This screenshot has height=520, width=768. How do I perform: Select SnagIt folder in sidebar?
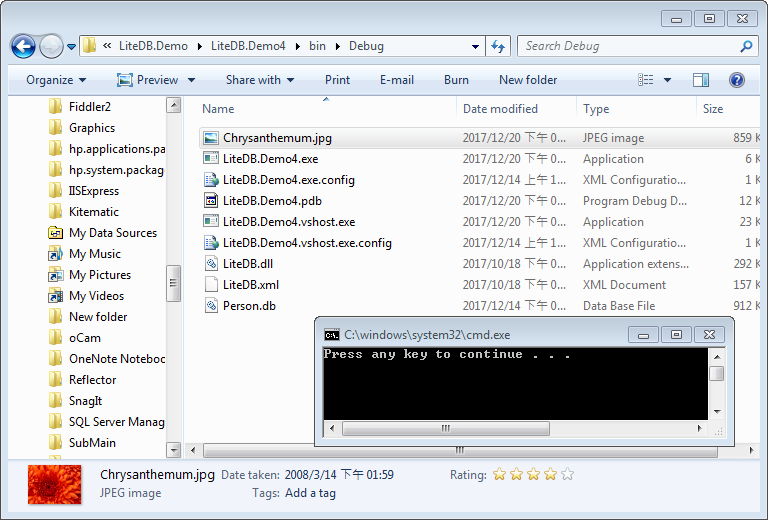point(75,401)
